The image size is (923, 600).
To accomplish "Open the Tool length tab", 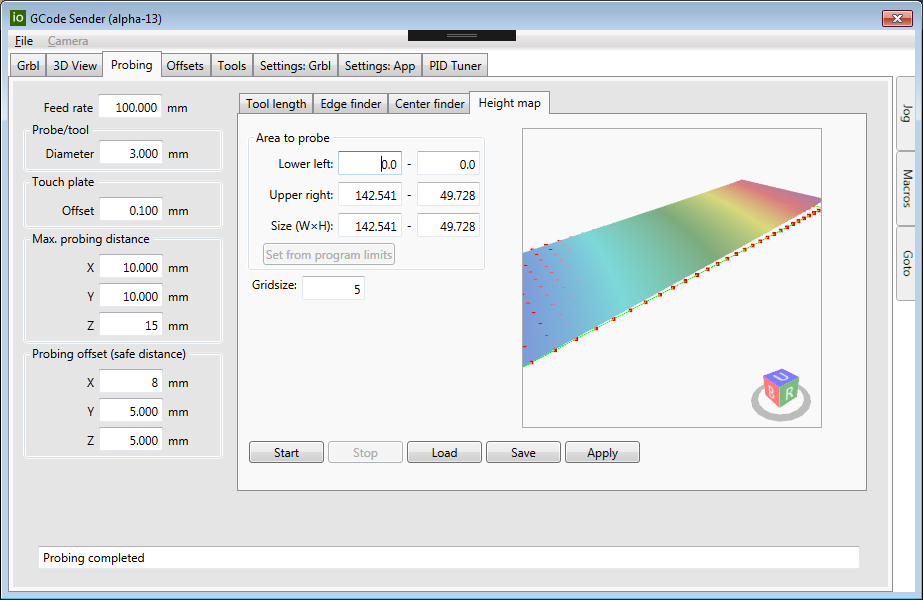I will click(276, 104).
